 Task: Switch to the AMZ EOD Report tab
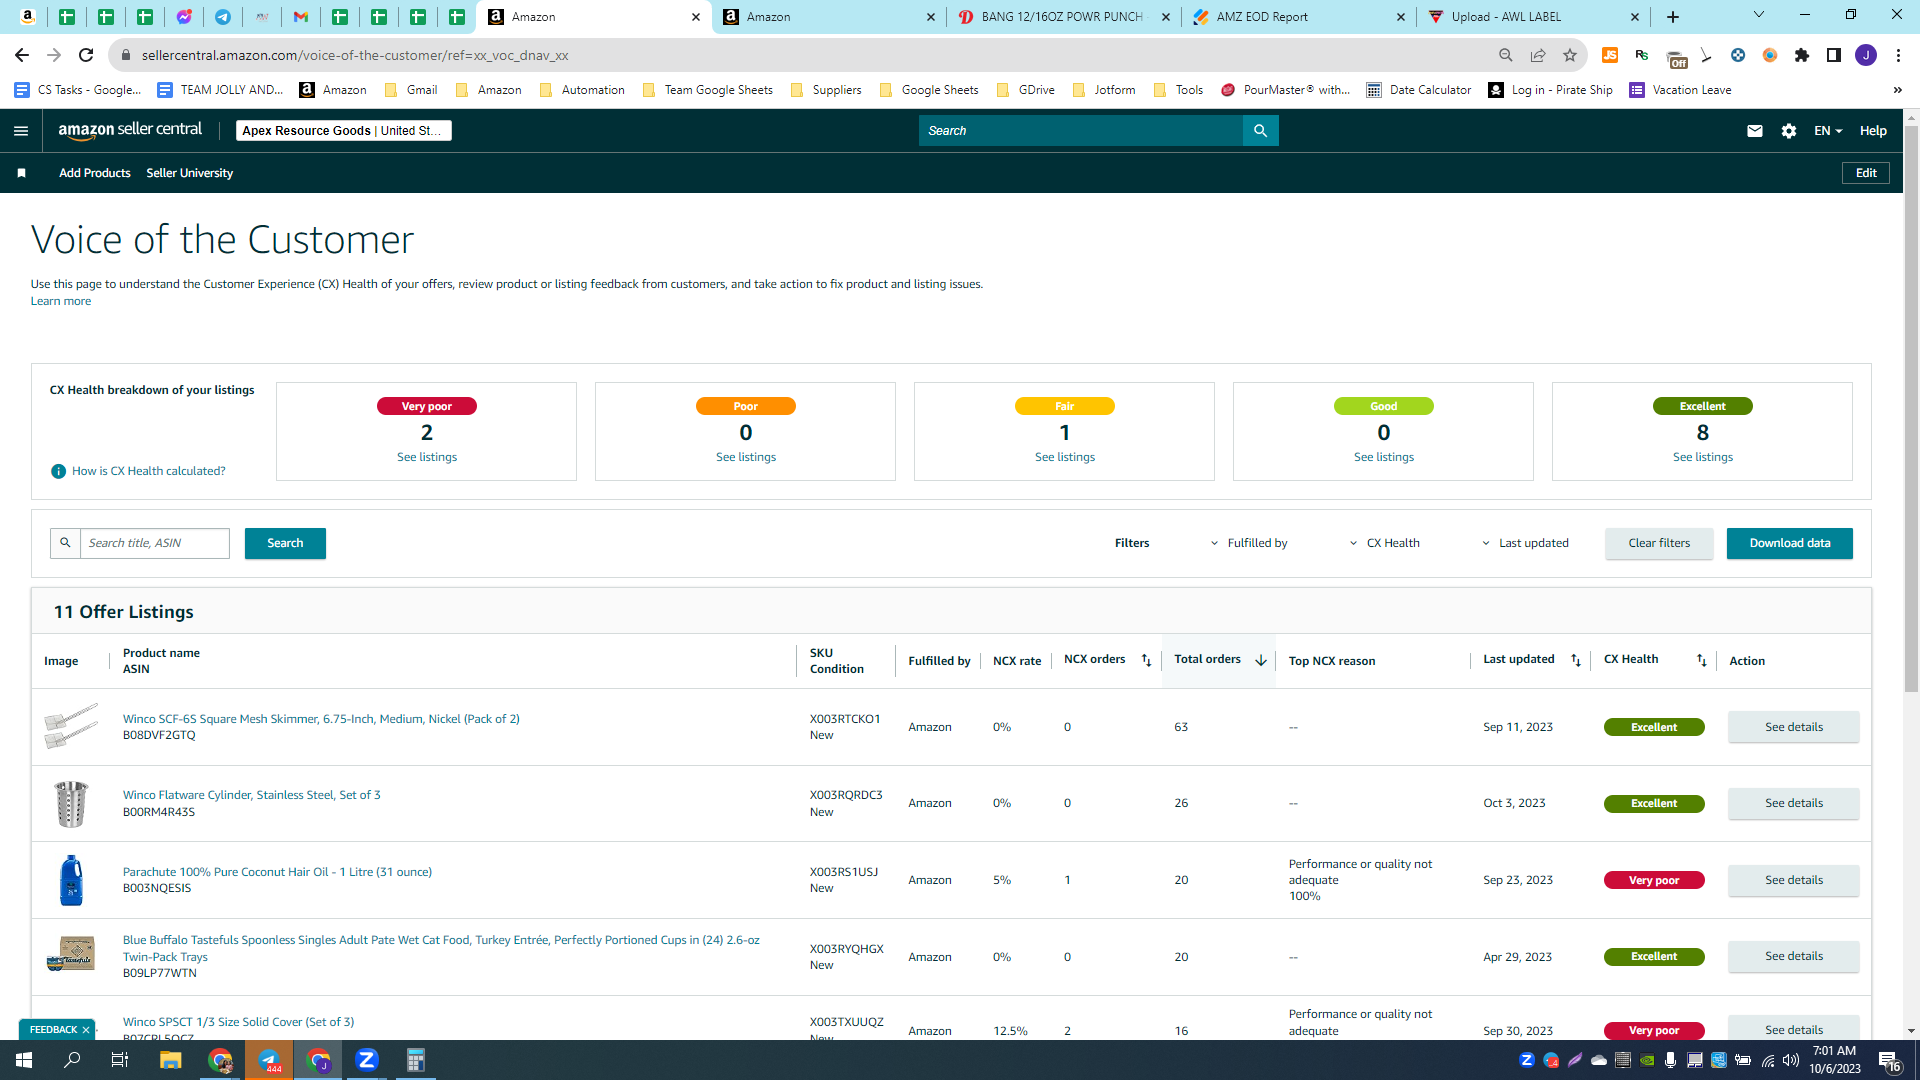(x=1299, y=17)
